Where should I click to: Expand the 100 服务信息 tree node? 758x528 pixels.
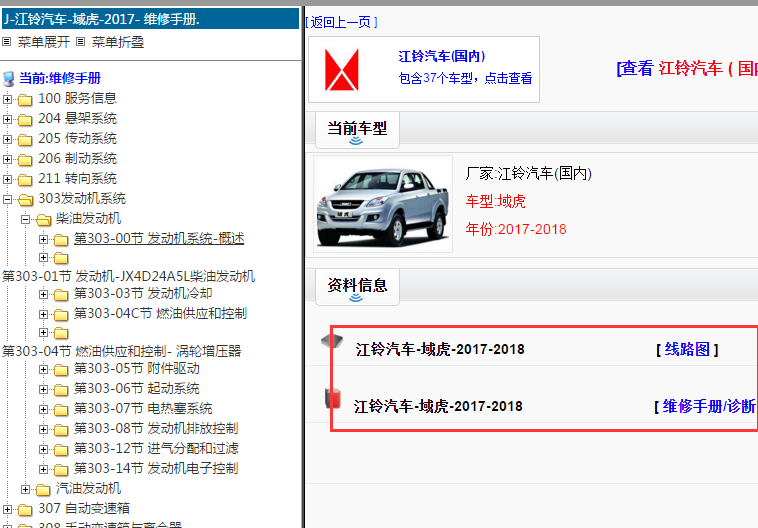pyautogui.click(x=7, y=99)
